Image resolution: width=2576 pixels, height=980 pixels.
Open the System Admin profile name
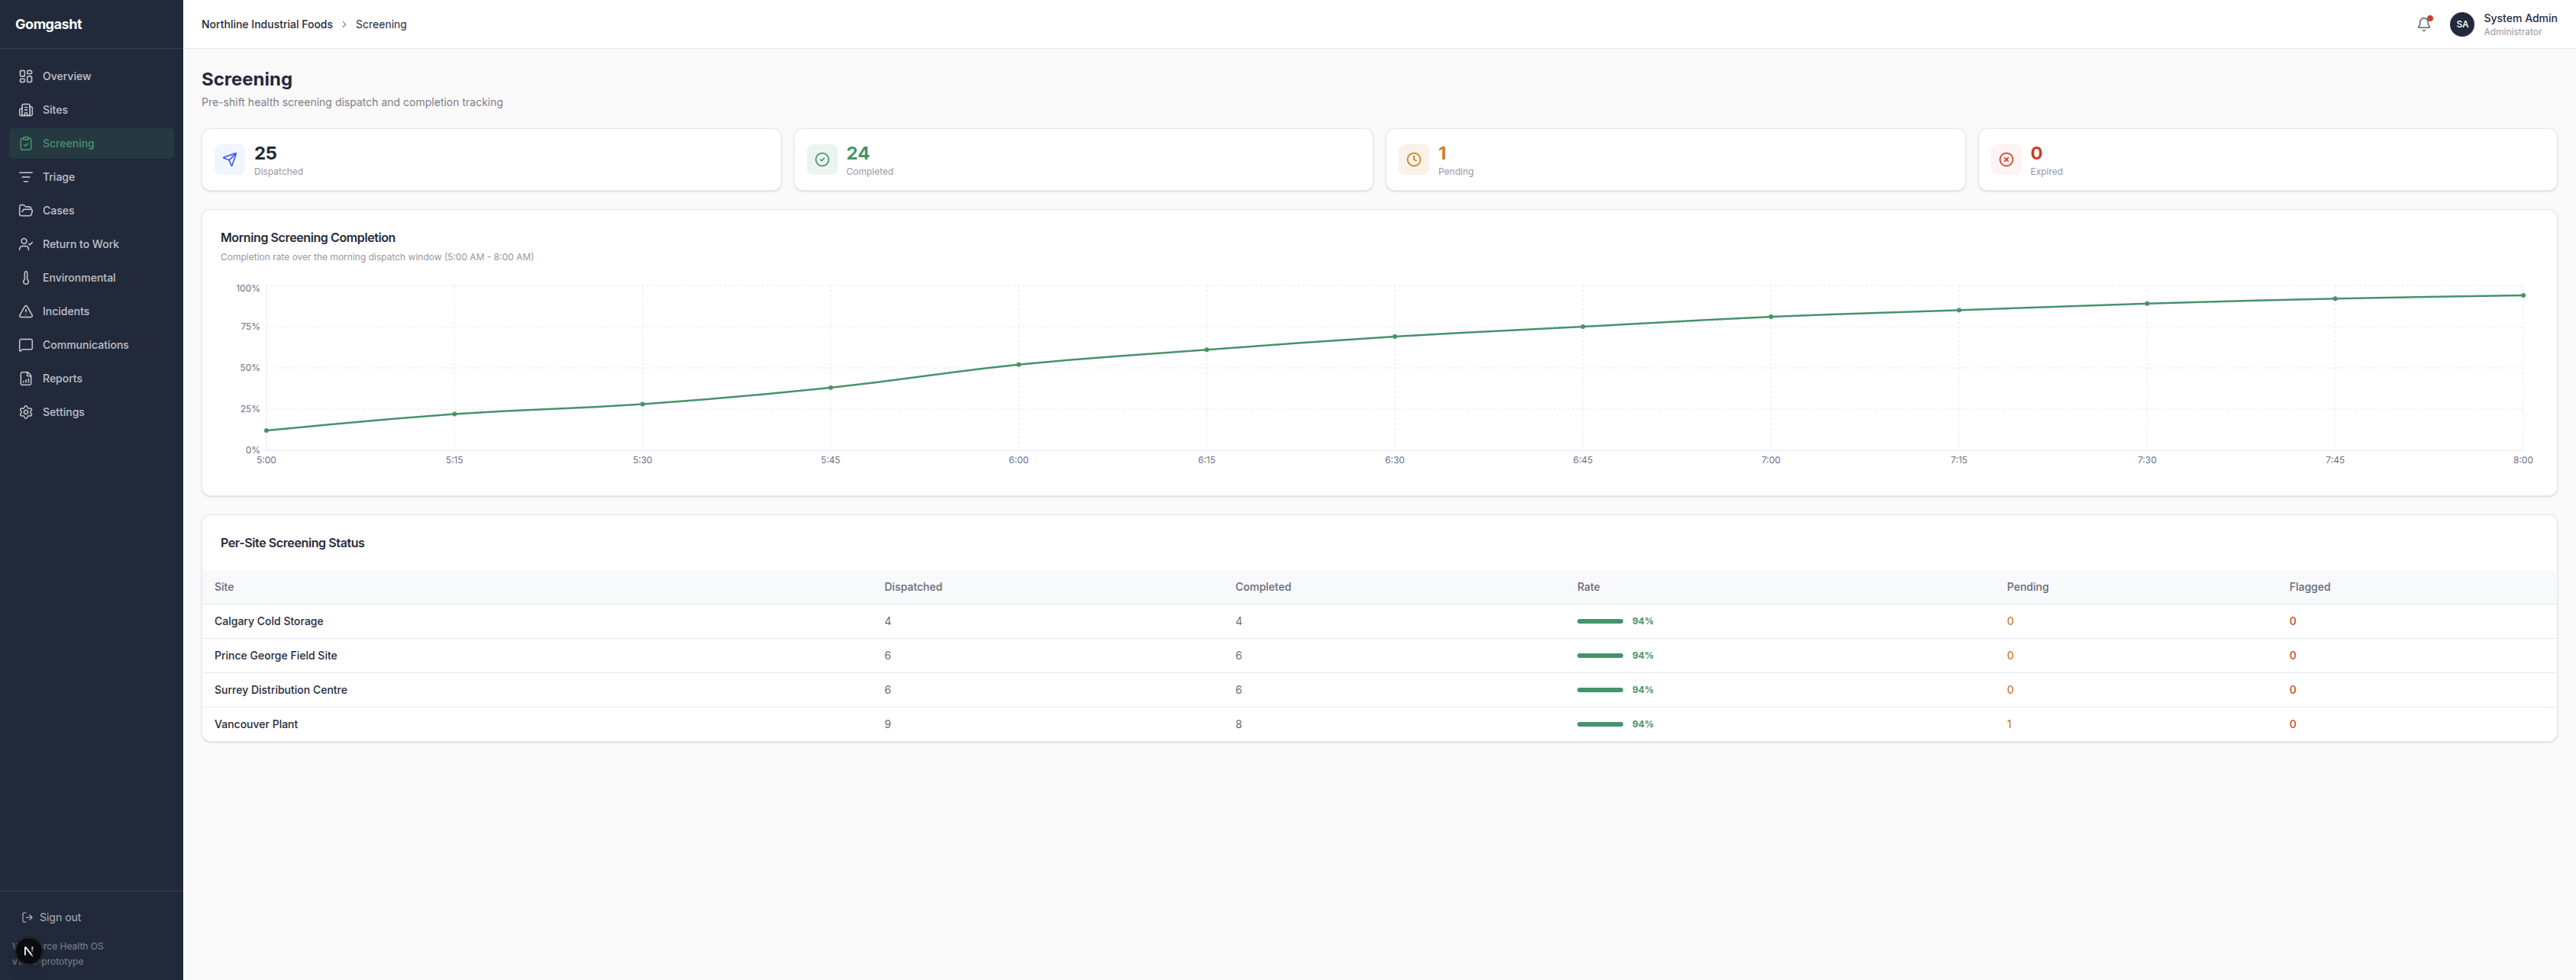2520,18
